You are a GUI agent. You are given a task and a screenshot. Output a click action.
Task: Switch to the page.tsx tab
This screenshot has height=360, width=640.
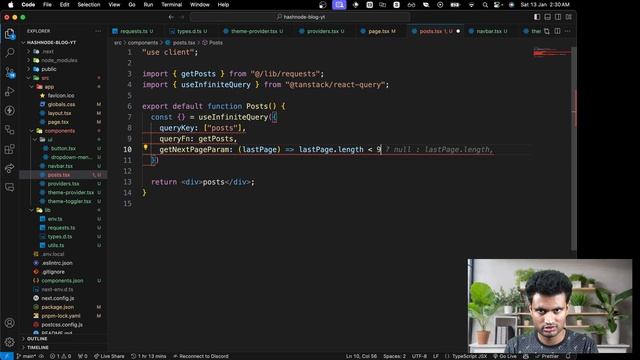(378, 31)
